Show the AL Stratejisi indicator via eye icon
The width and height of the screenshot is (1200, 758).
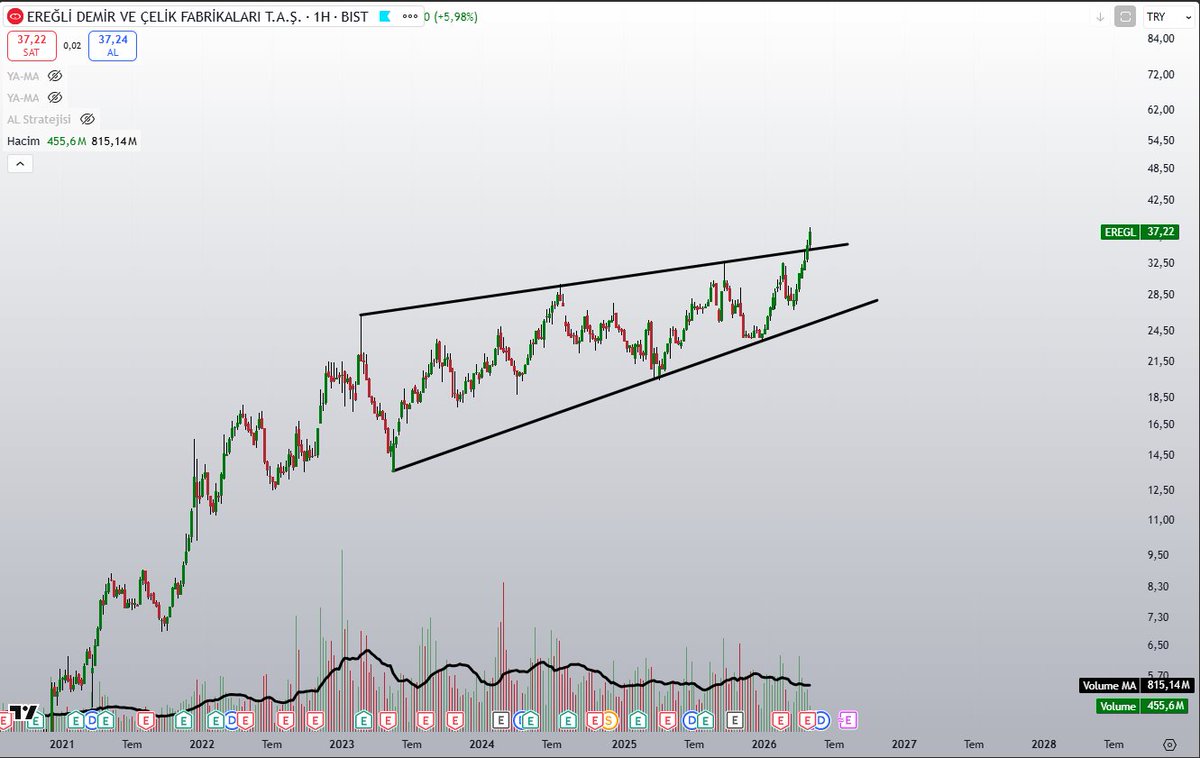[x=87, y=119]
